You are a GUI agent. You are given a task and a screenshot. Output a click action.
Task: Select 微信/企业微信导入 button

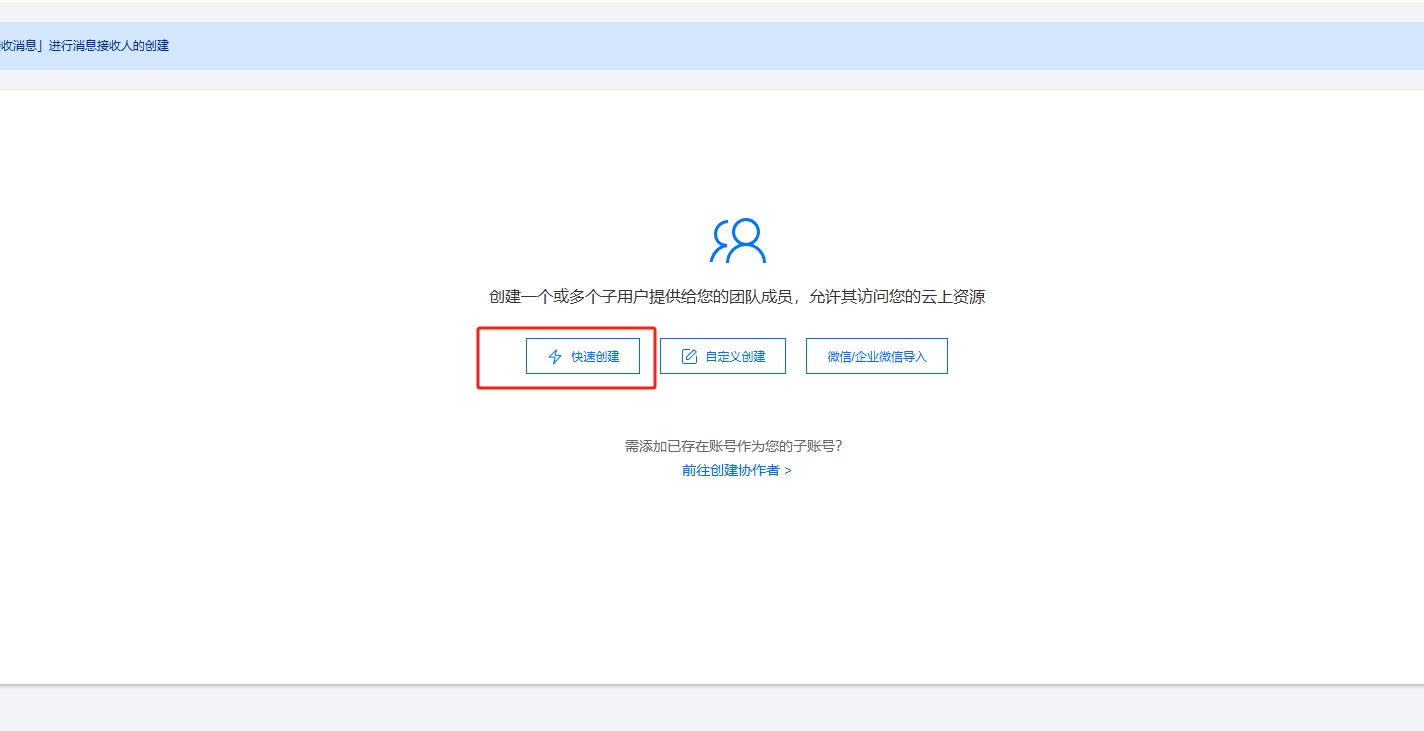[877, 356]
